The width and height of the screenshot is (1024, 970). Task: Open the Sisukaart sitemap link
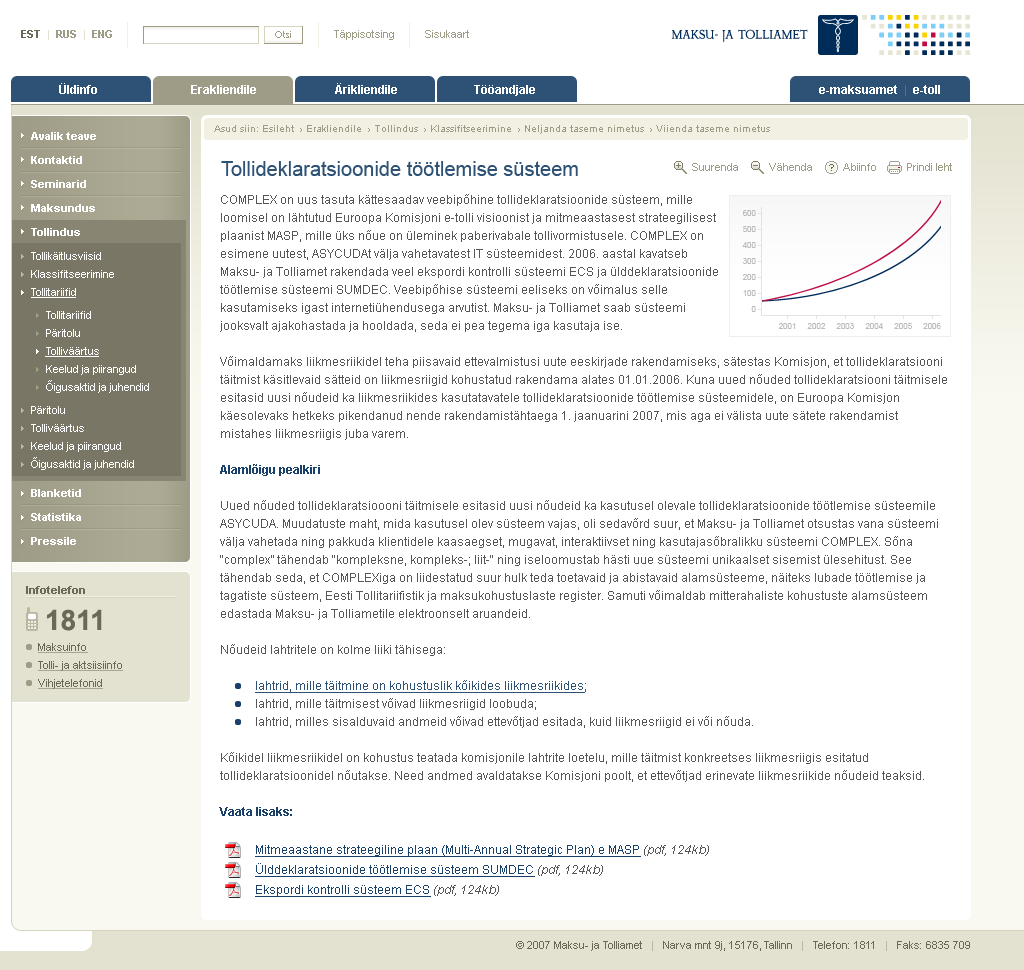(447, 35)
